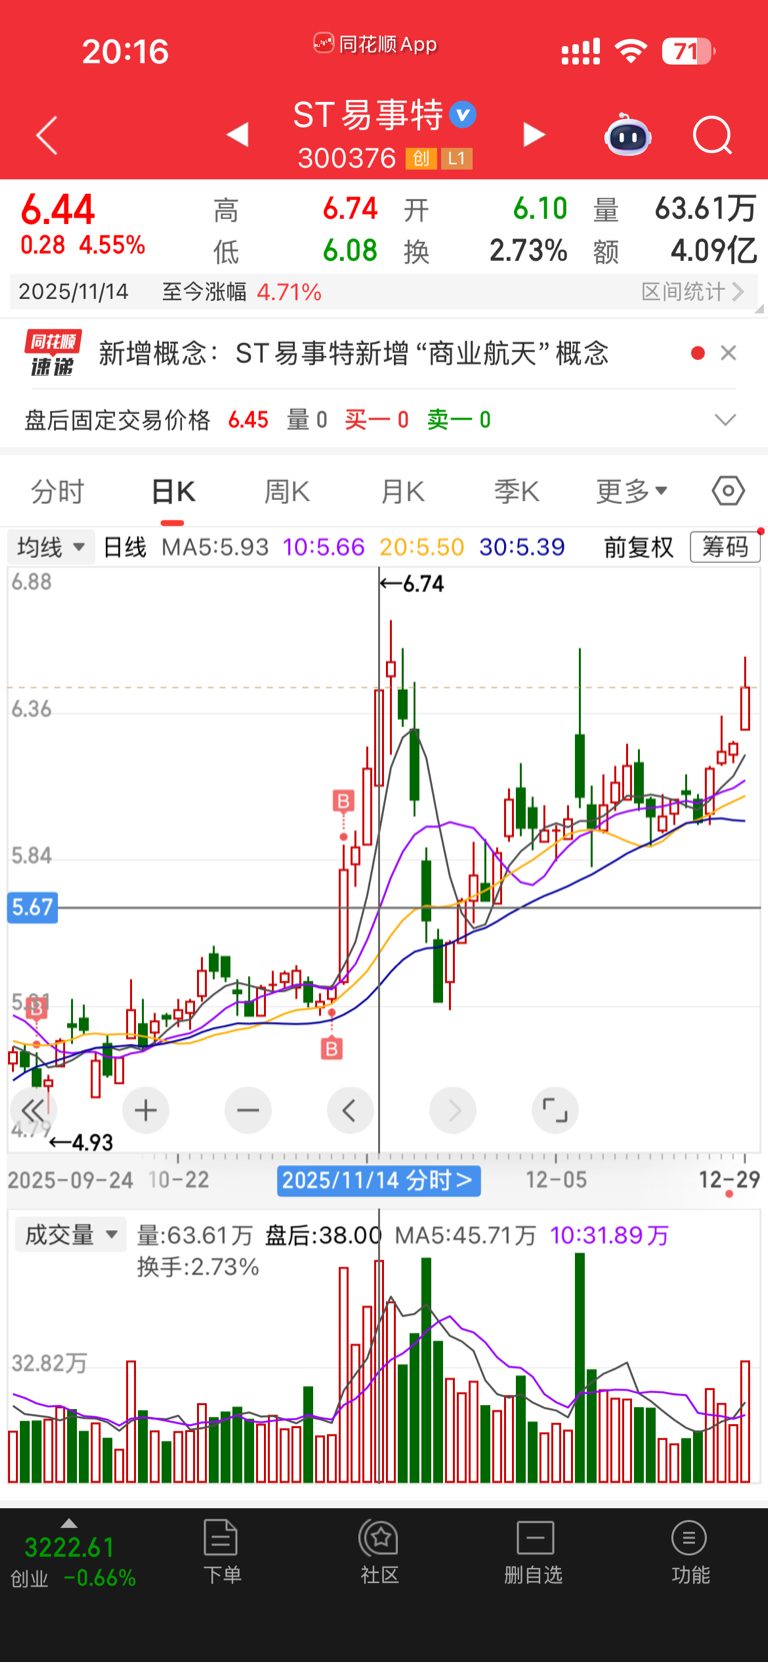Tap the battery indicator showing 71
768x1663 pixels.
(688, 51)
